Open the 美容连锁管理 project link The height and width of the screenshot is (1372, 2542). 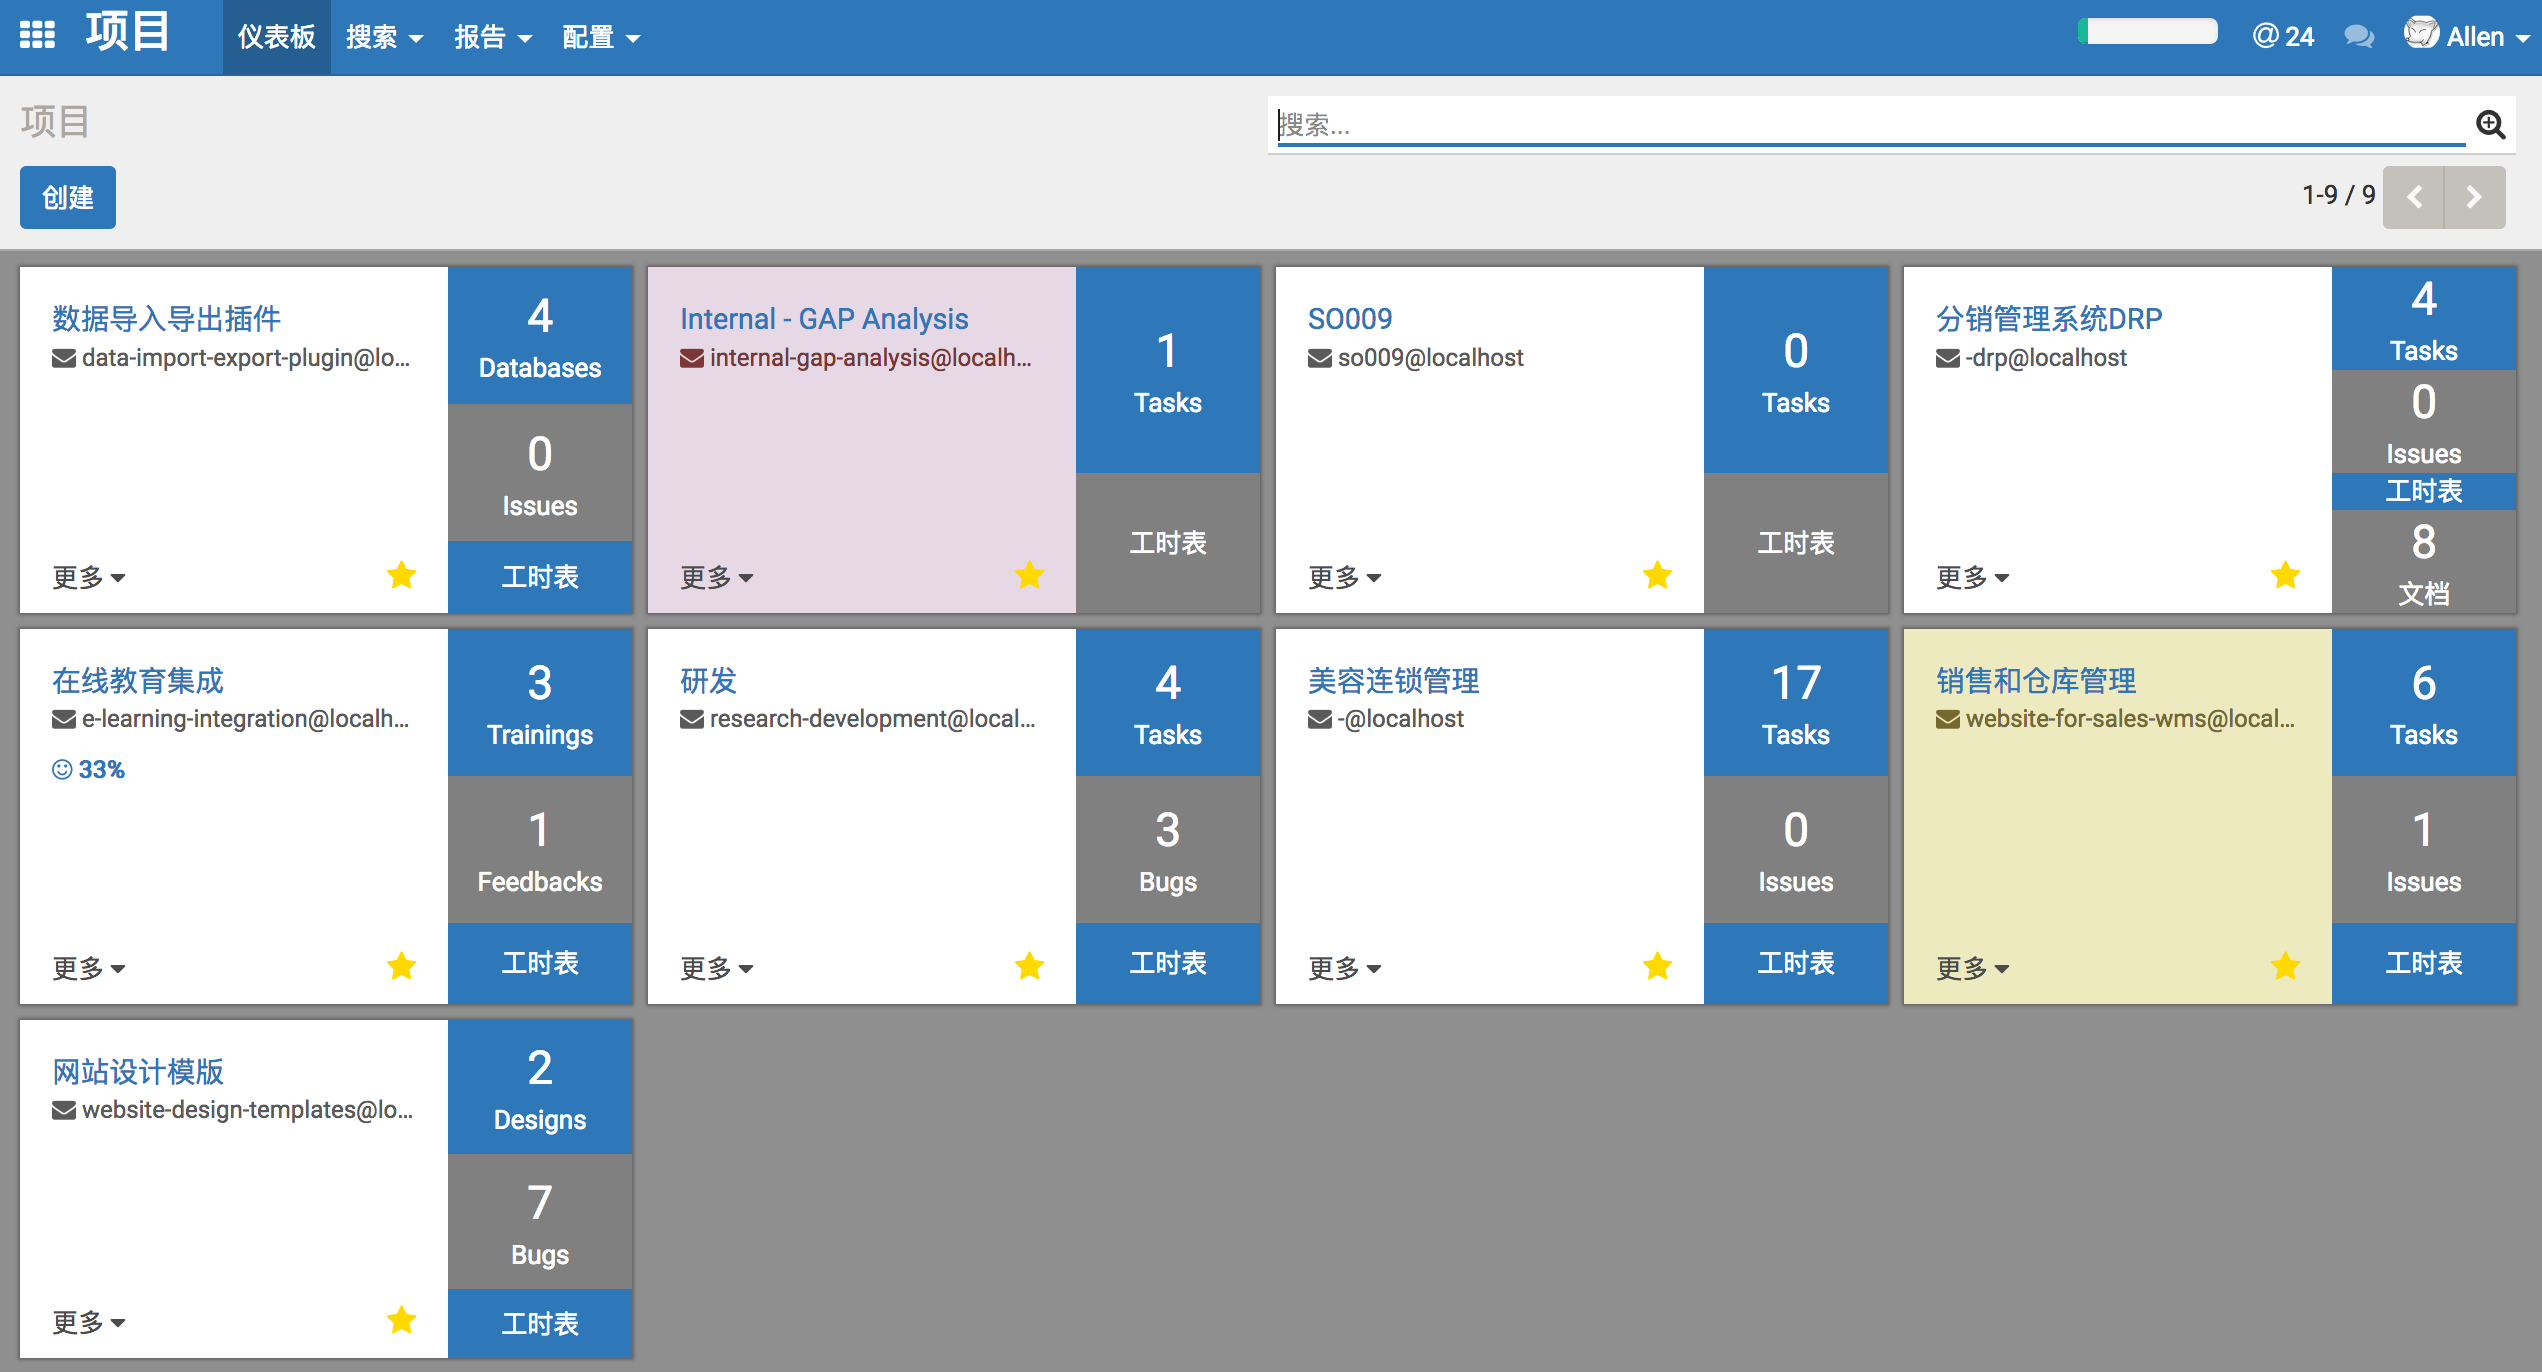[1393, 681]
